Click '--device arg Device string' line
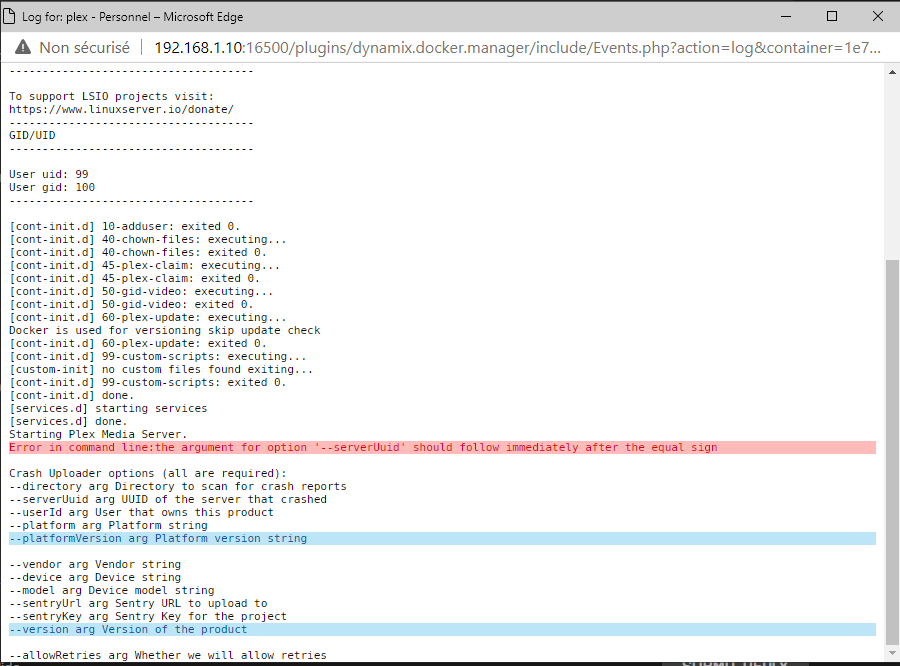 click(x=95, y=578)
